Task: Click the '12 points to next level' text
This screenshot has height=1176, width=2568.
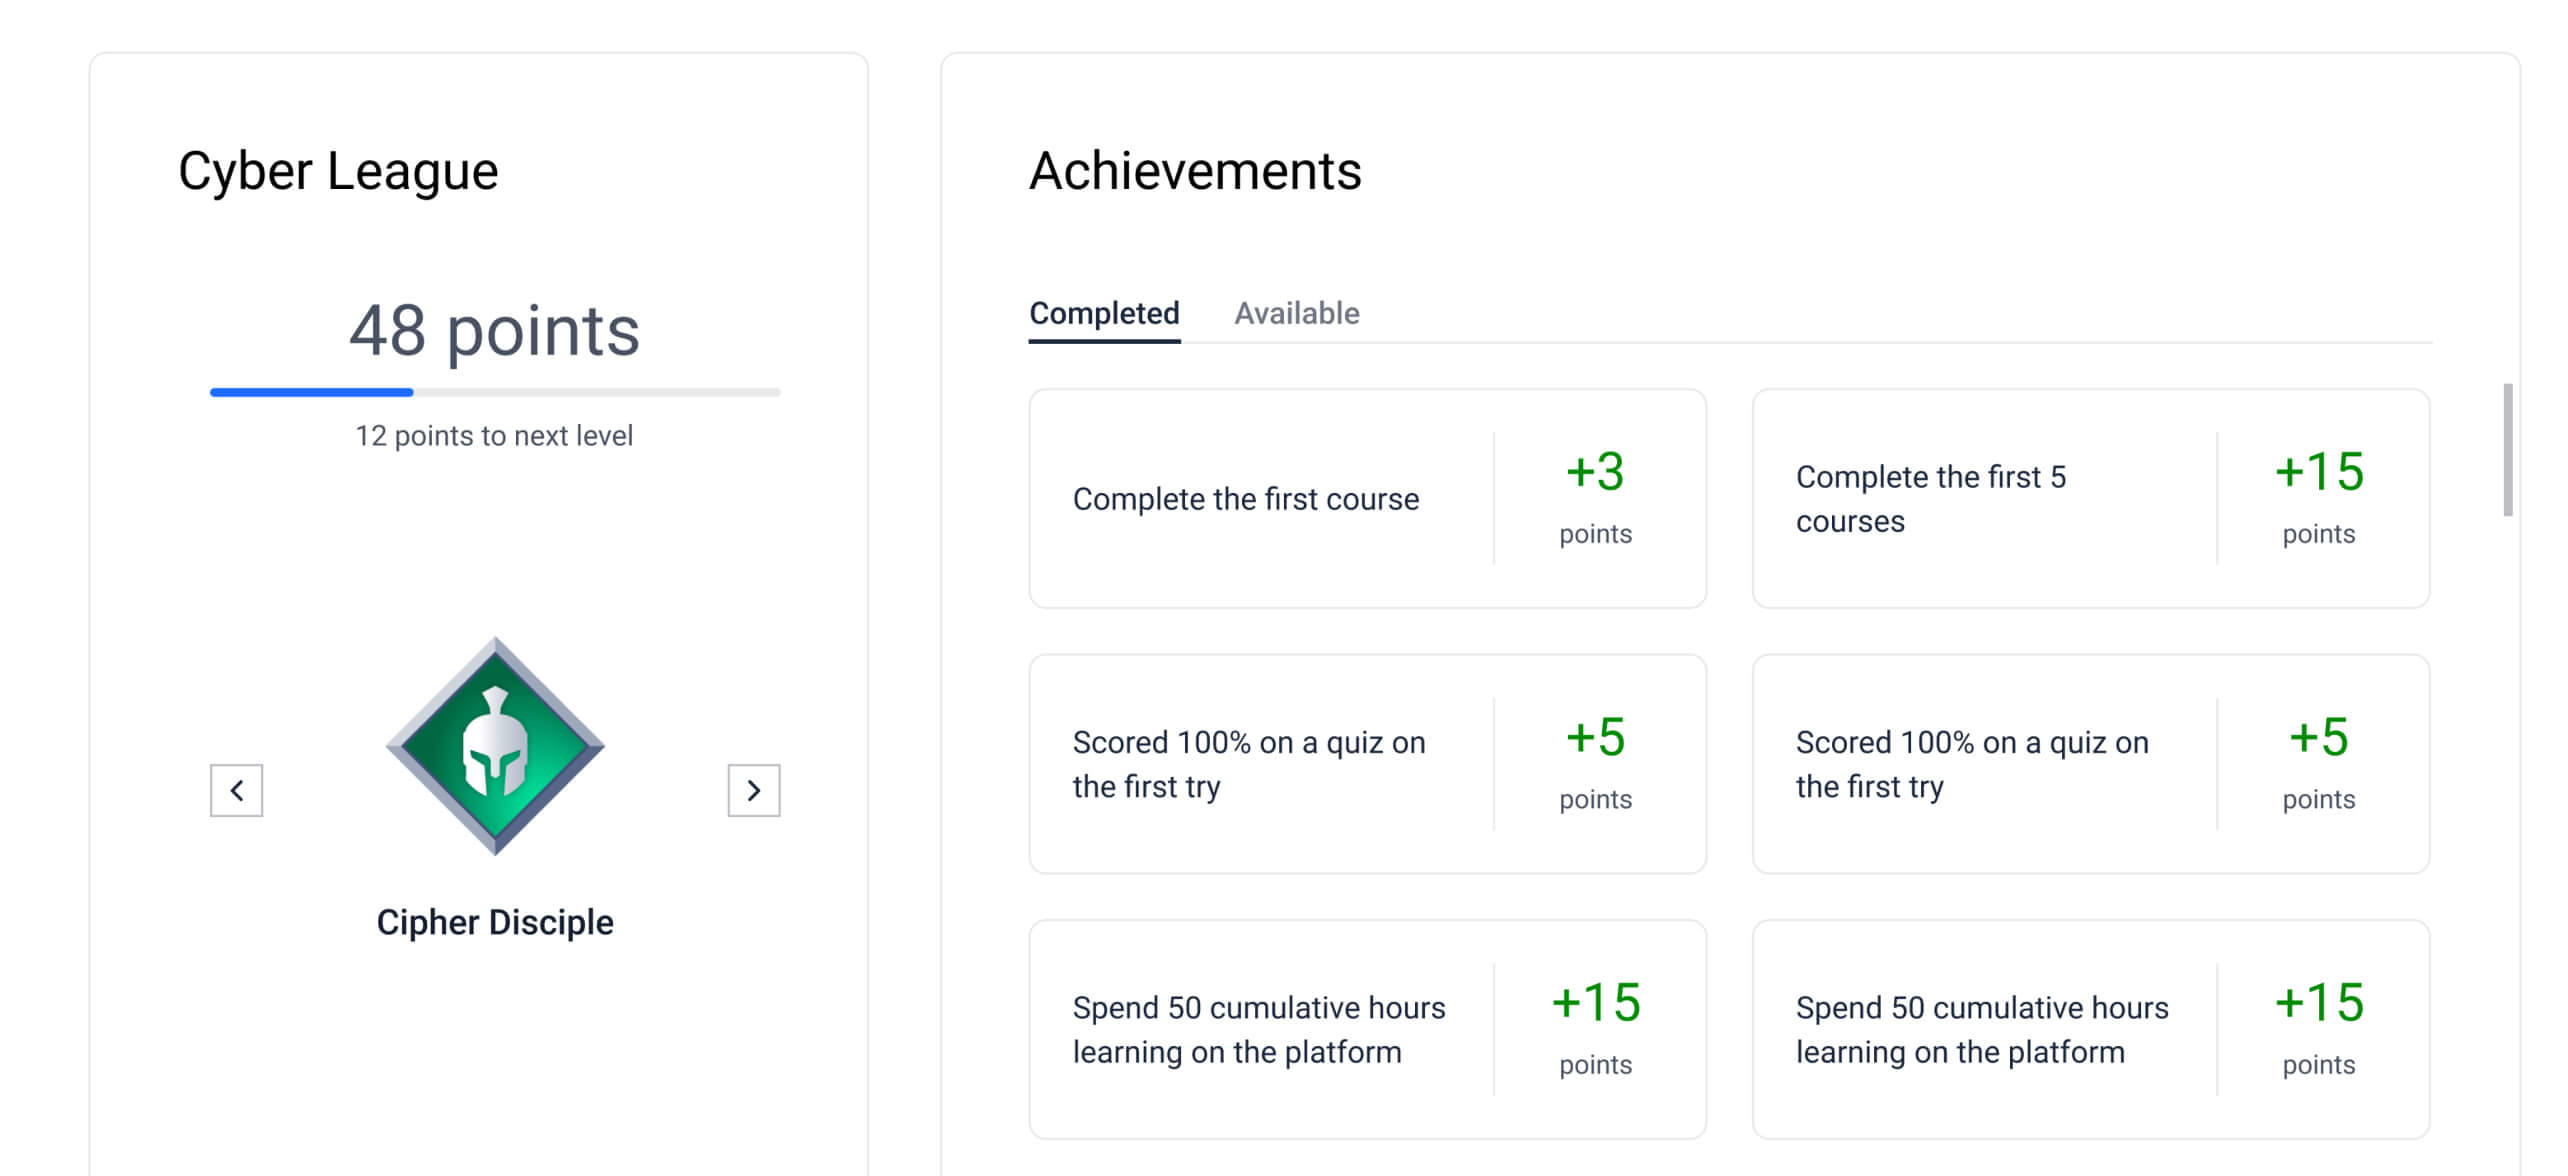Action: 494,436
